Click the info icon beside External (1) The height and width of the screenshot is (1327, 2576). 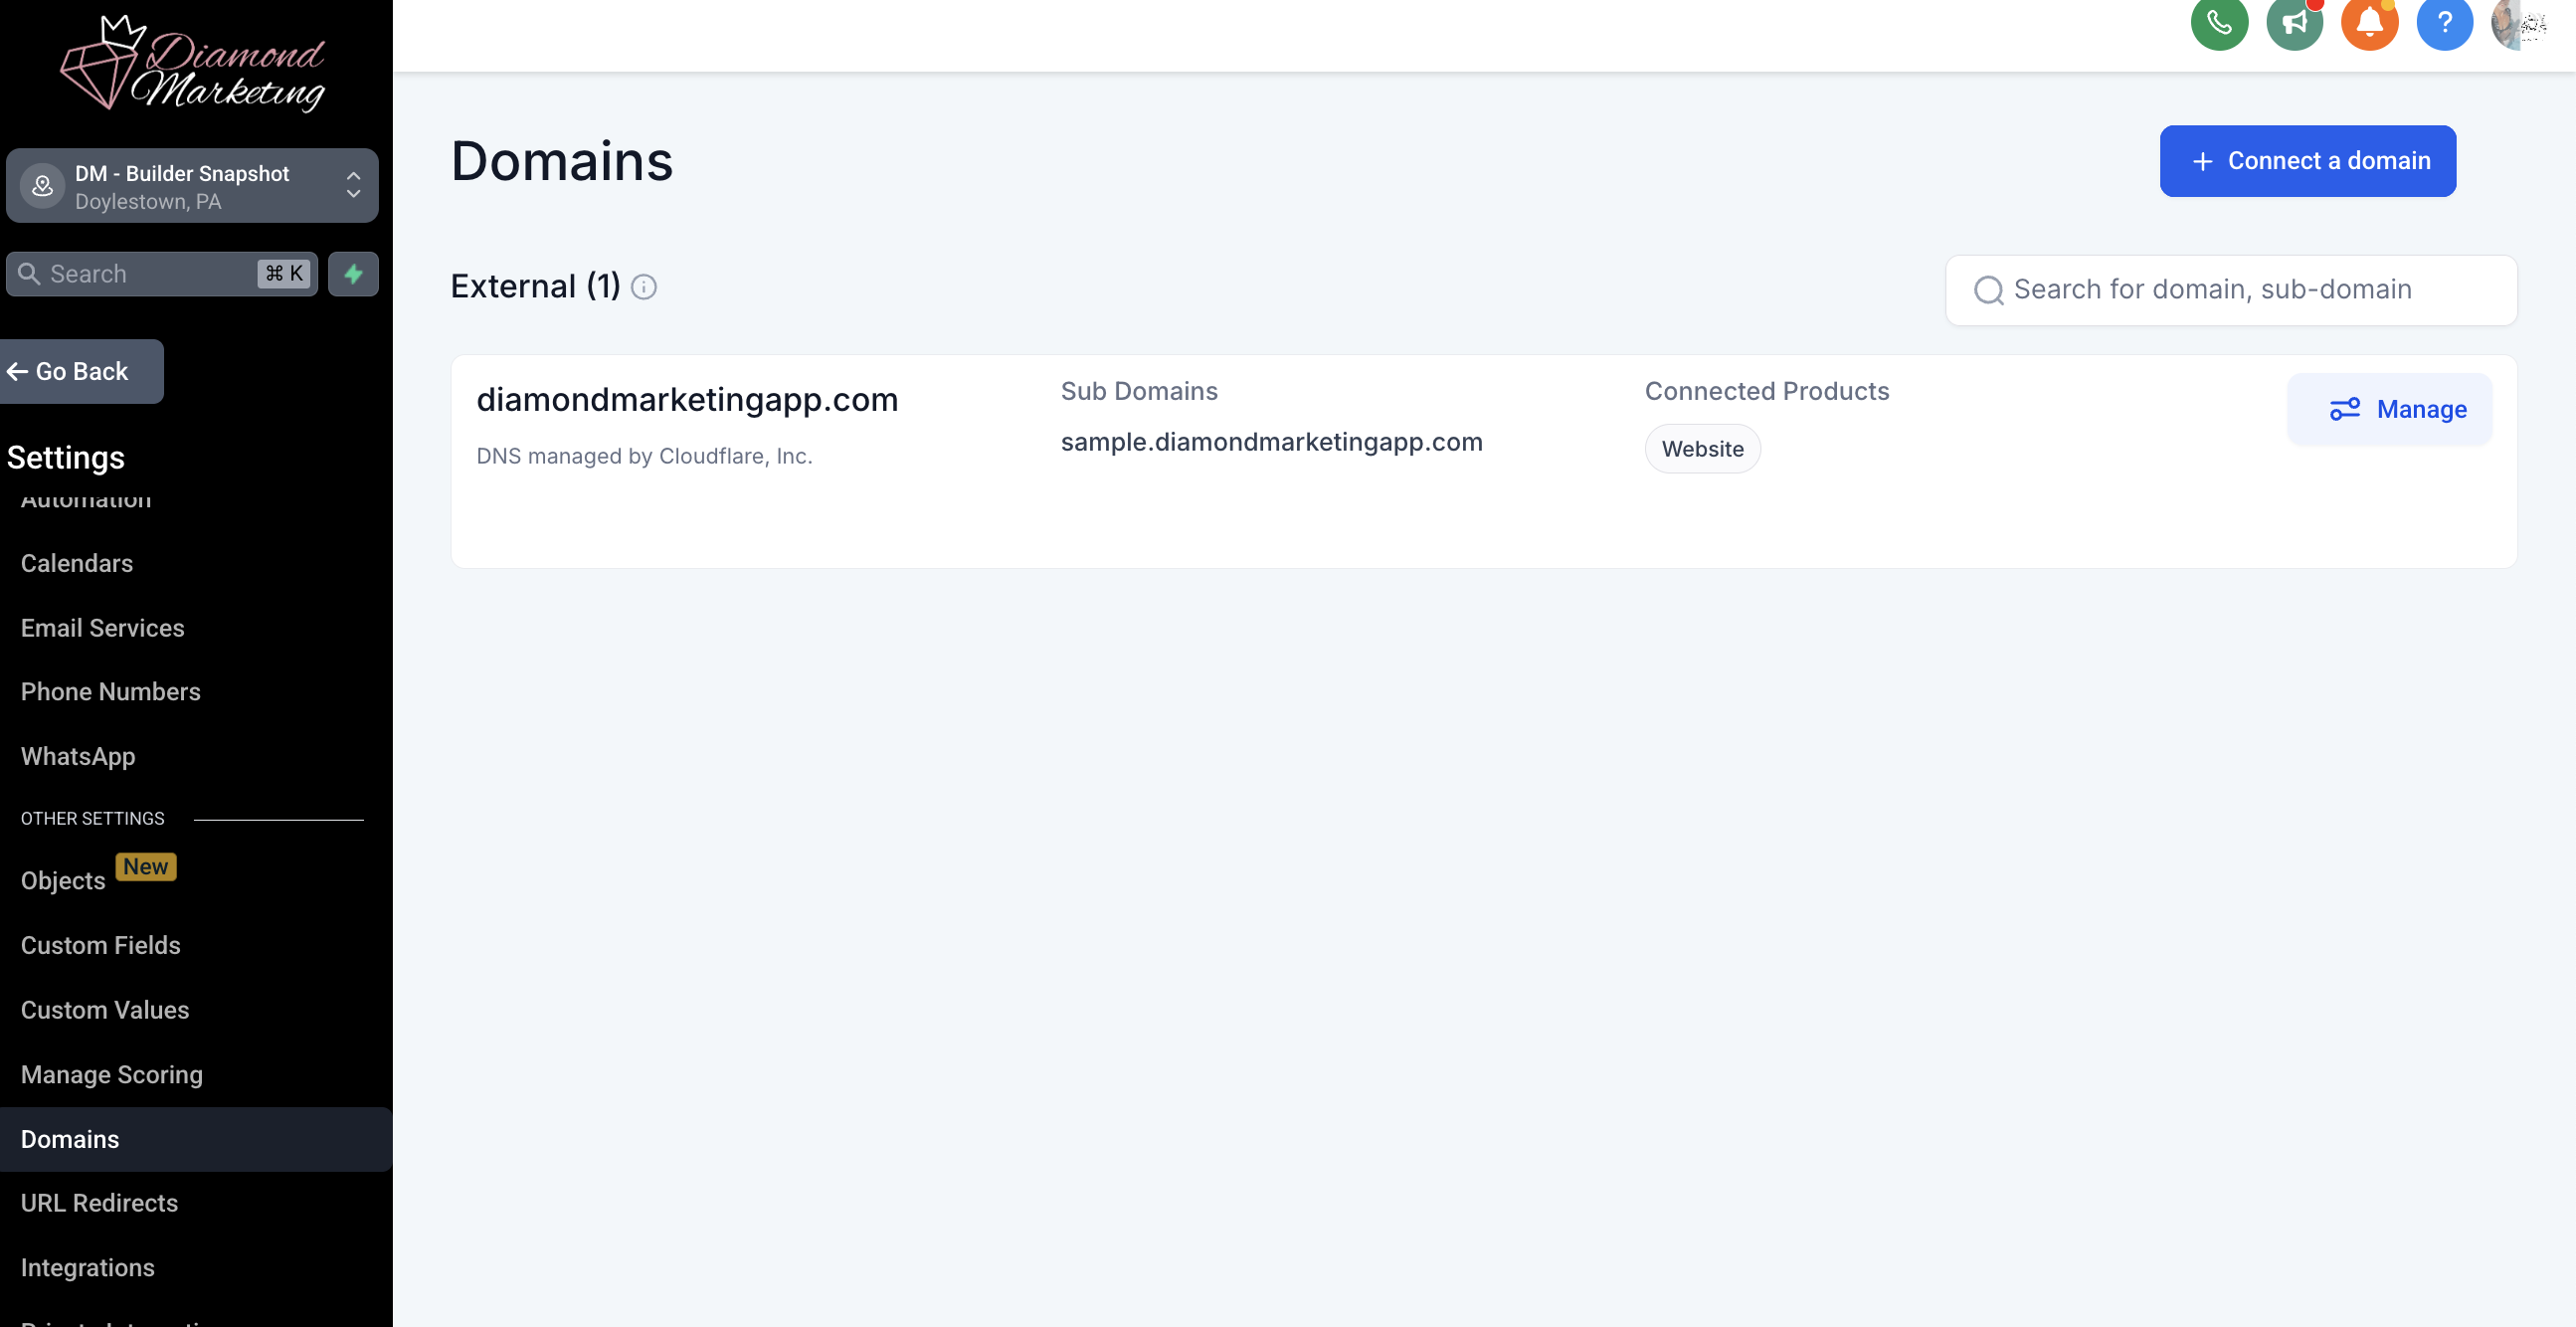click(x=644, y=288)
